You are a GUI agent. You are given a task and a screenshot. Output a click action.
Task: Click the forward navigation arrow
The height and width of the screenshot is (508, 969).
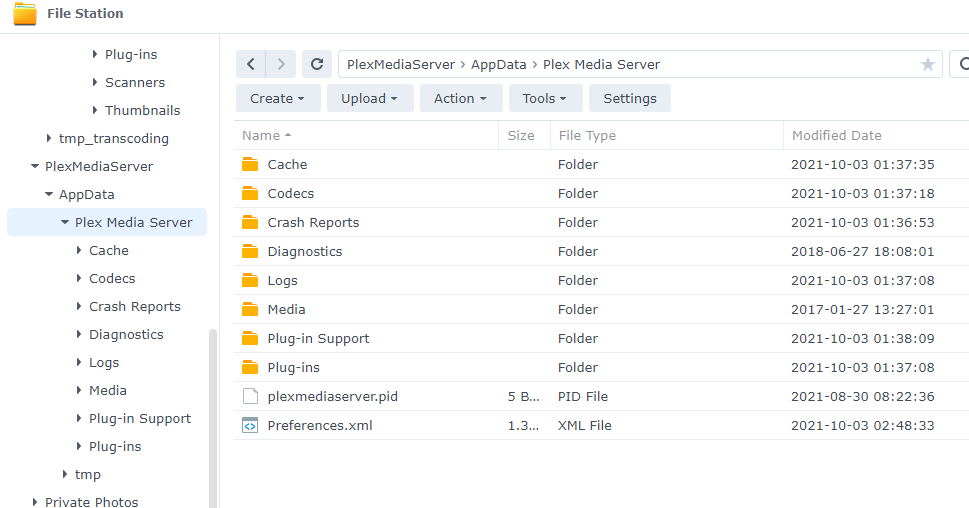(281, 64)
